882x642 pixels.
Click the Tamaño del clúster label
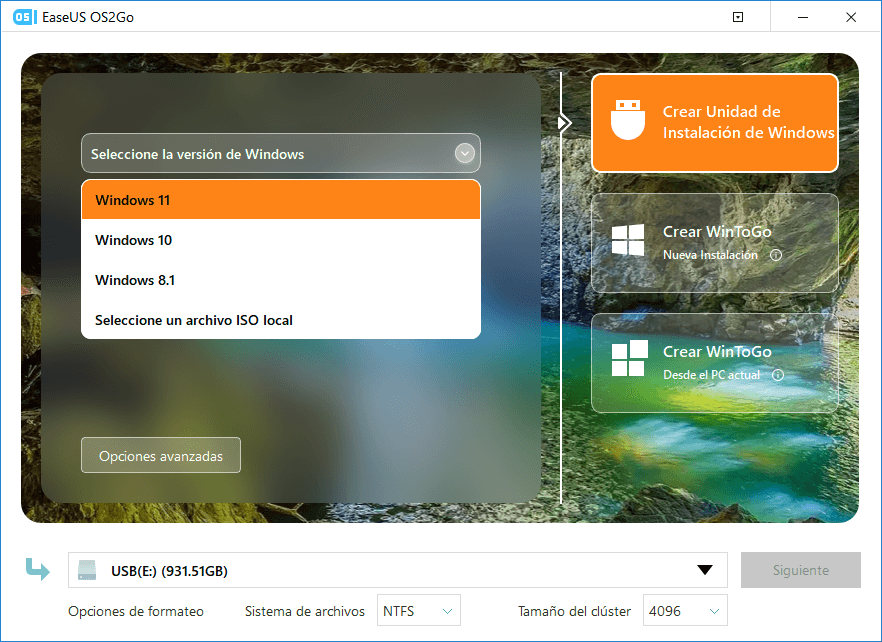point(574,611)
